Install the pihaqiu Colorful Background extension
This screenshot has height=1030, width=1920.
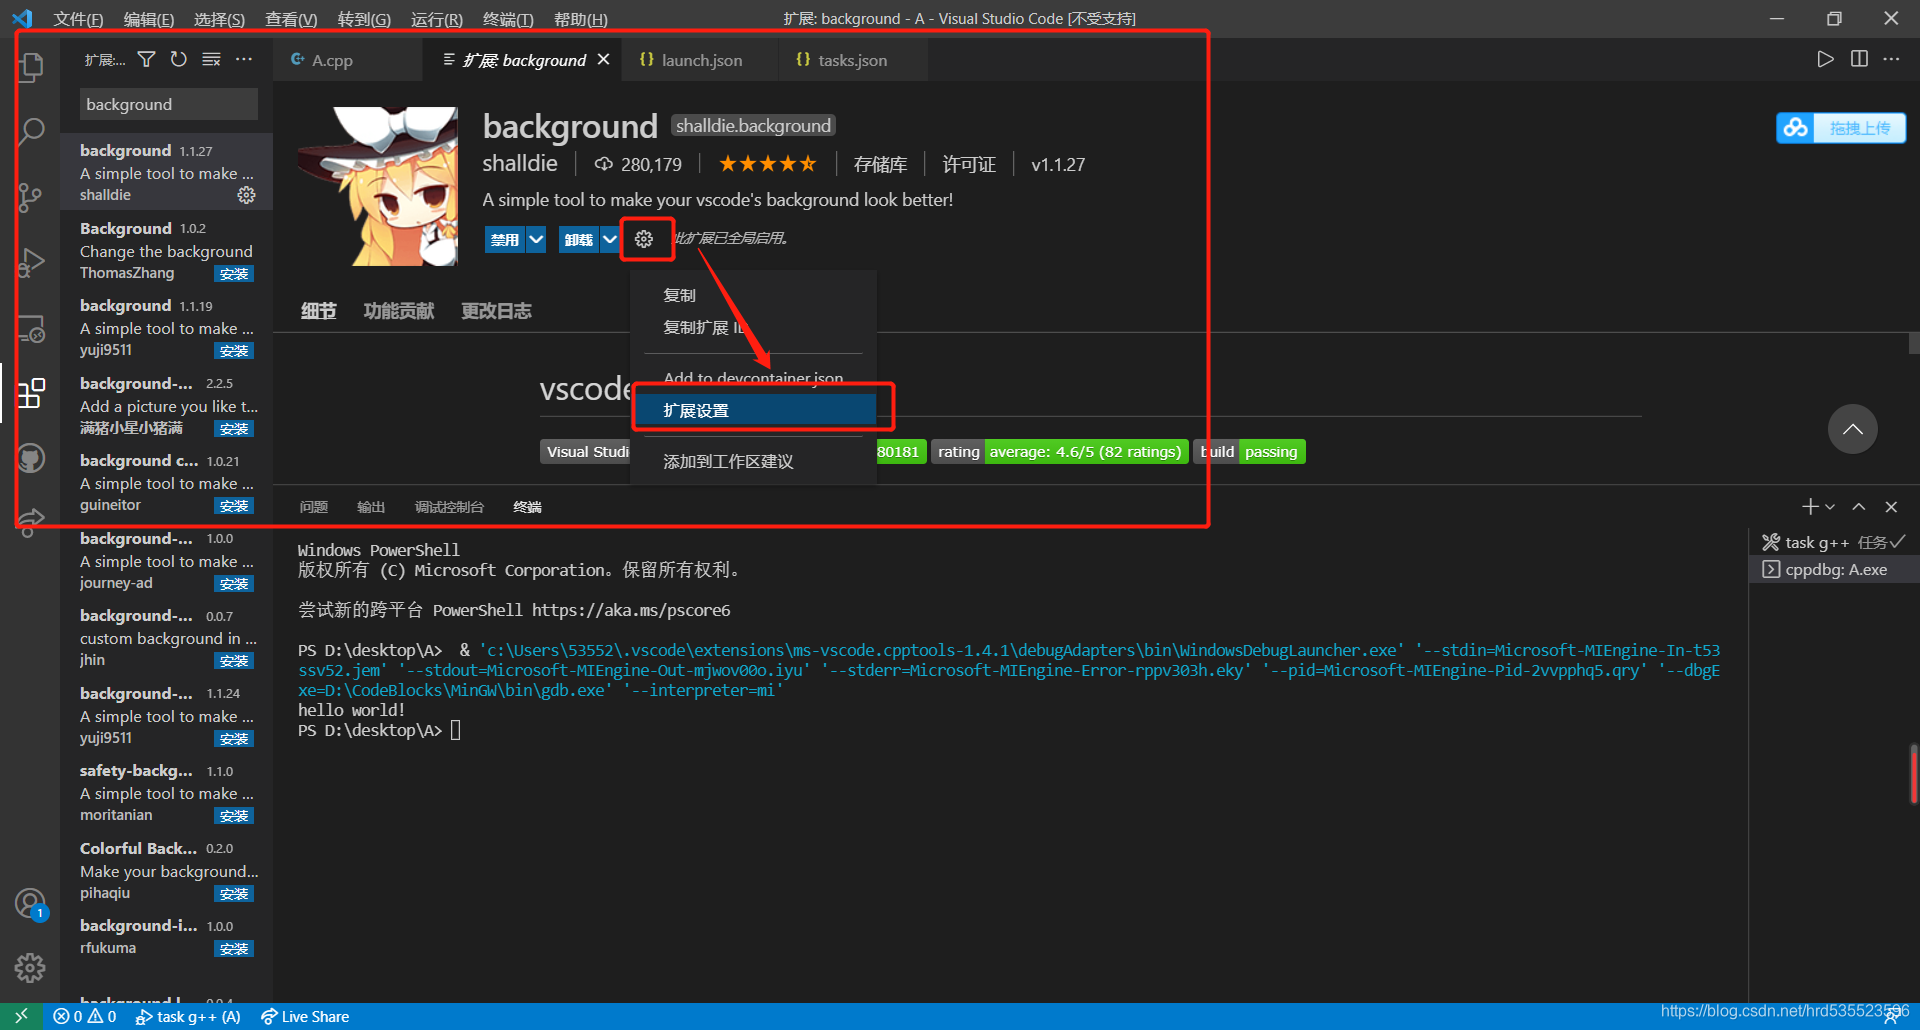tap(234, 894)
